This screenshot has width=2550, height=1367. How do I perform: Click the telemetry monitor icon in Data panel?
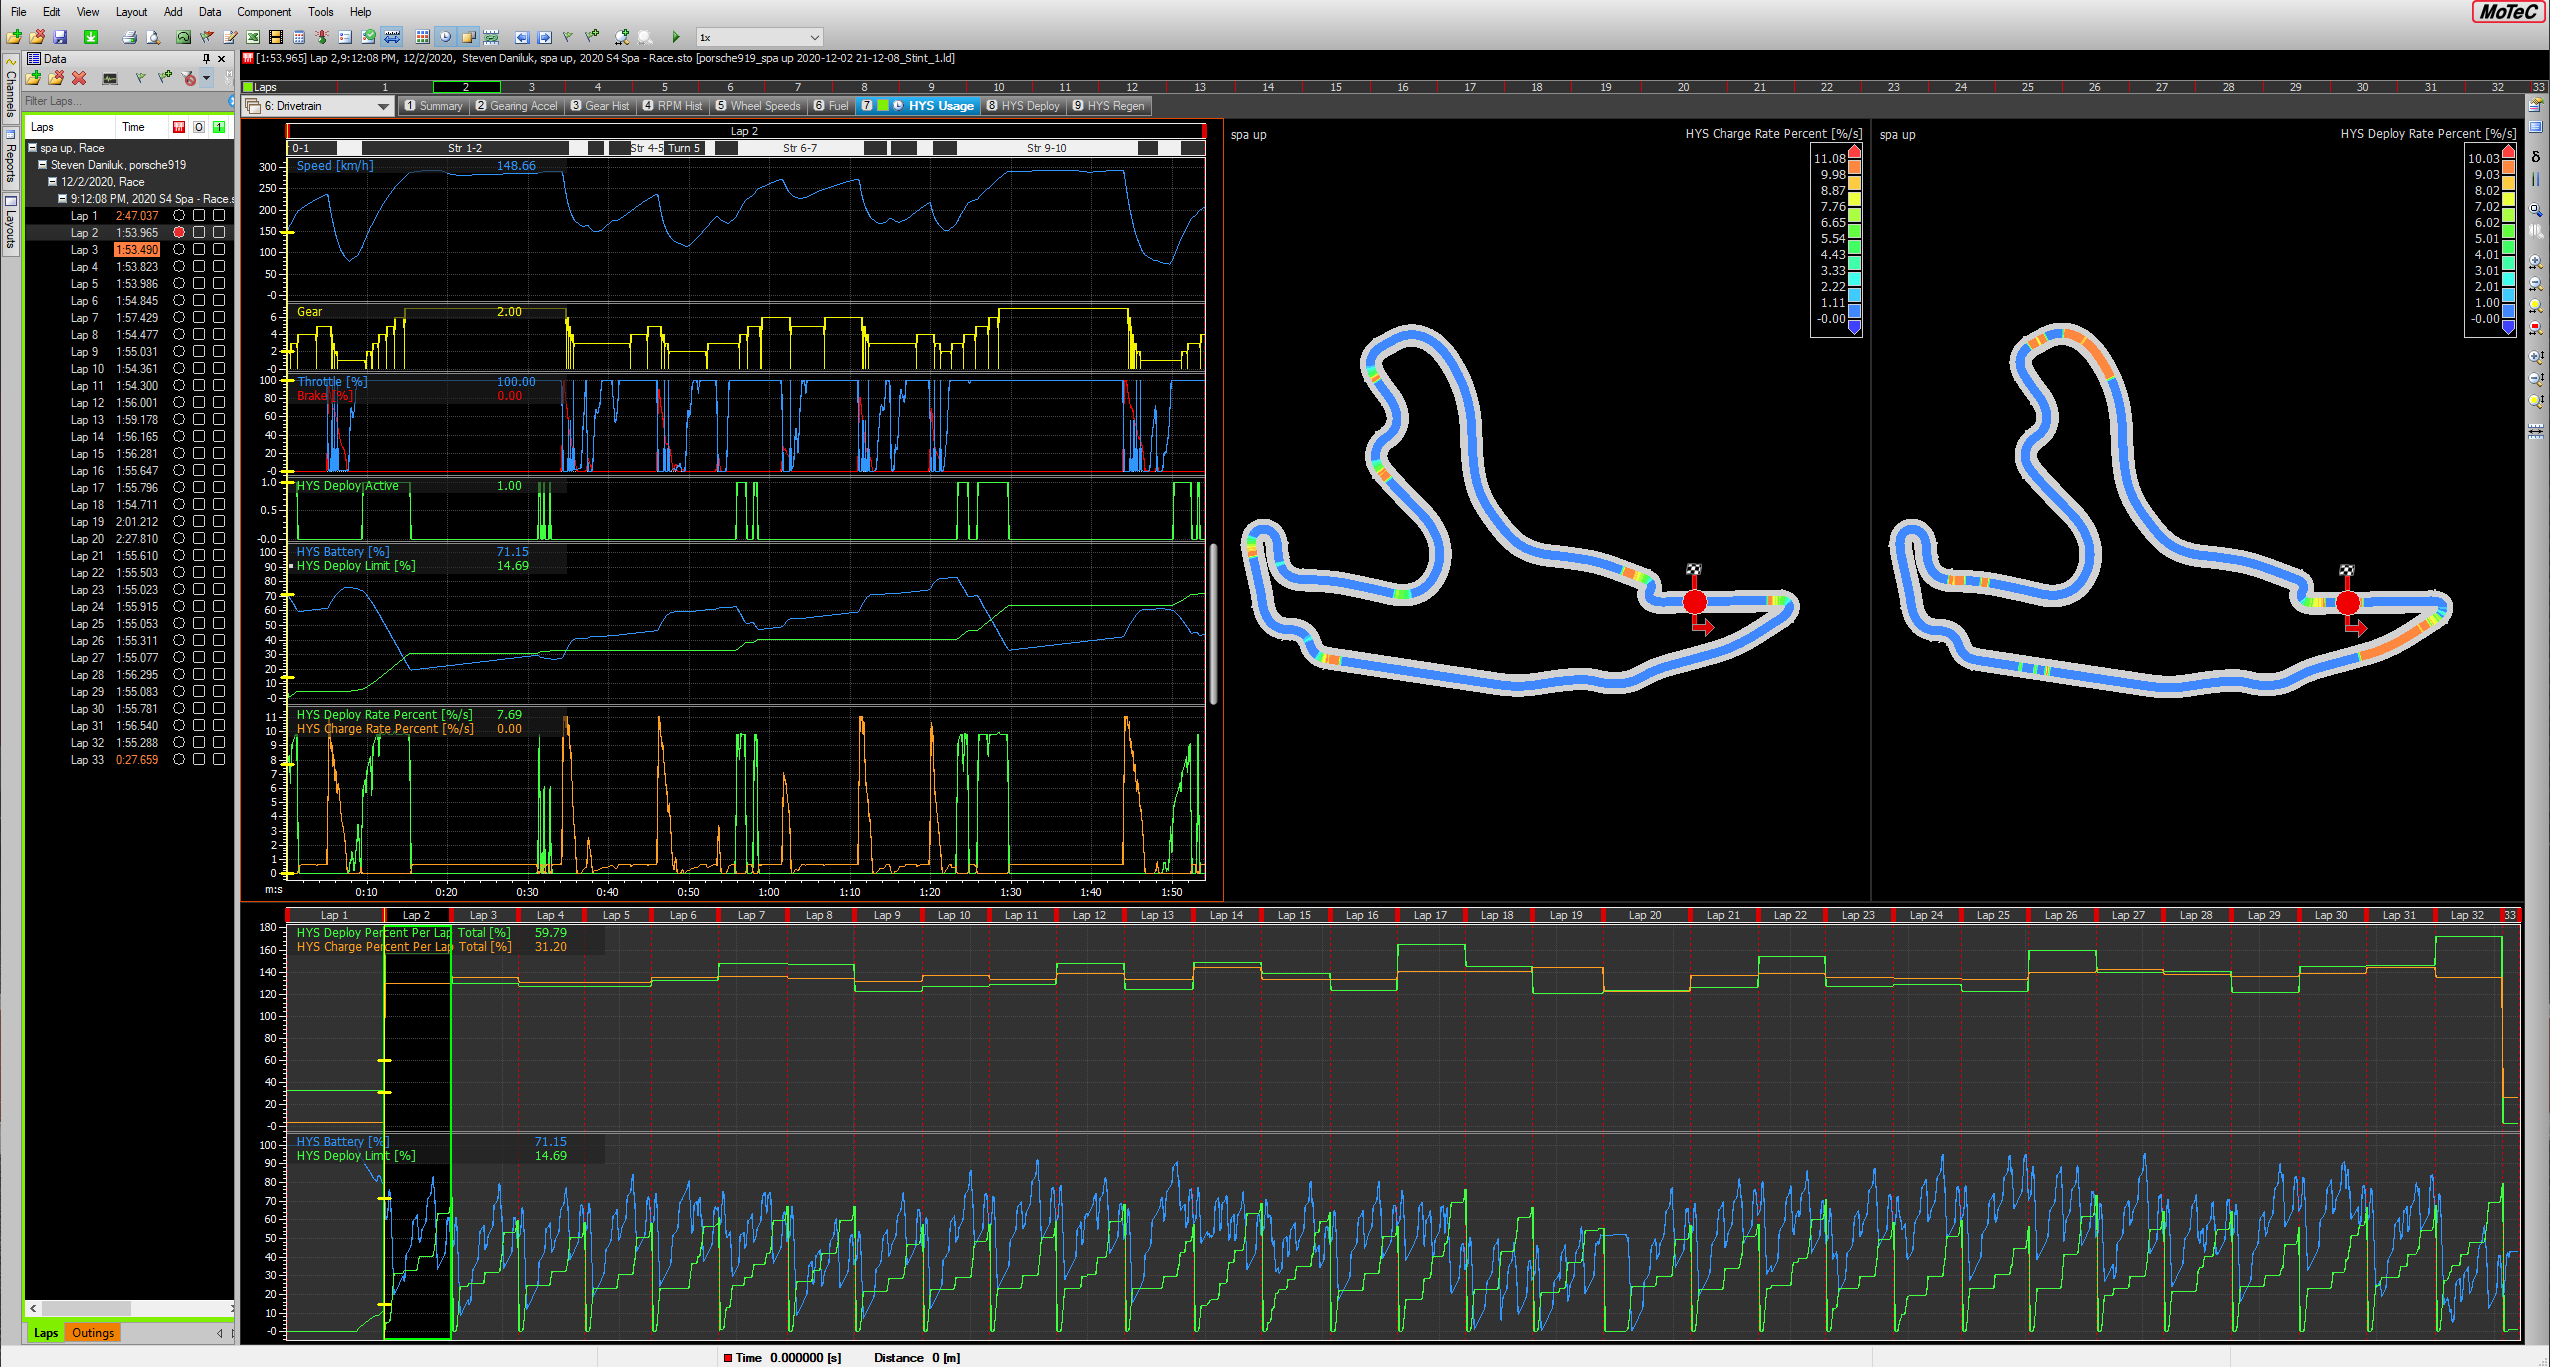(x=110, y=78)
